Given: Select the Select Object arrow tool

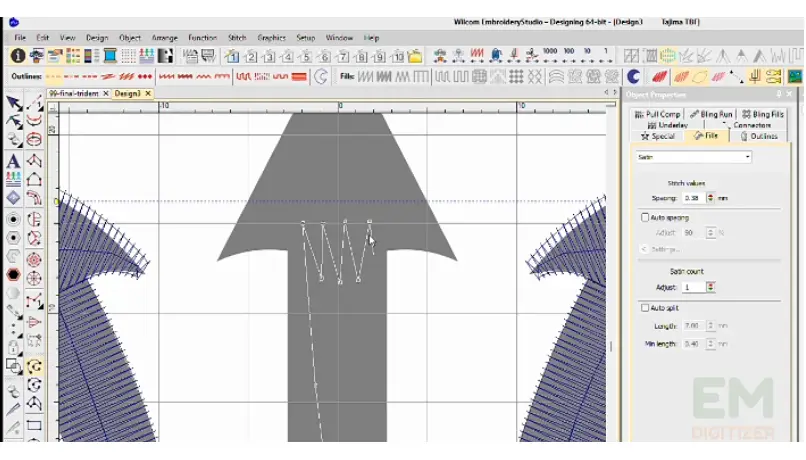Looking at the screenshot, I should pos(14,103).
